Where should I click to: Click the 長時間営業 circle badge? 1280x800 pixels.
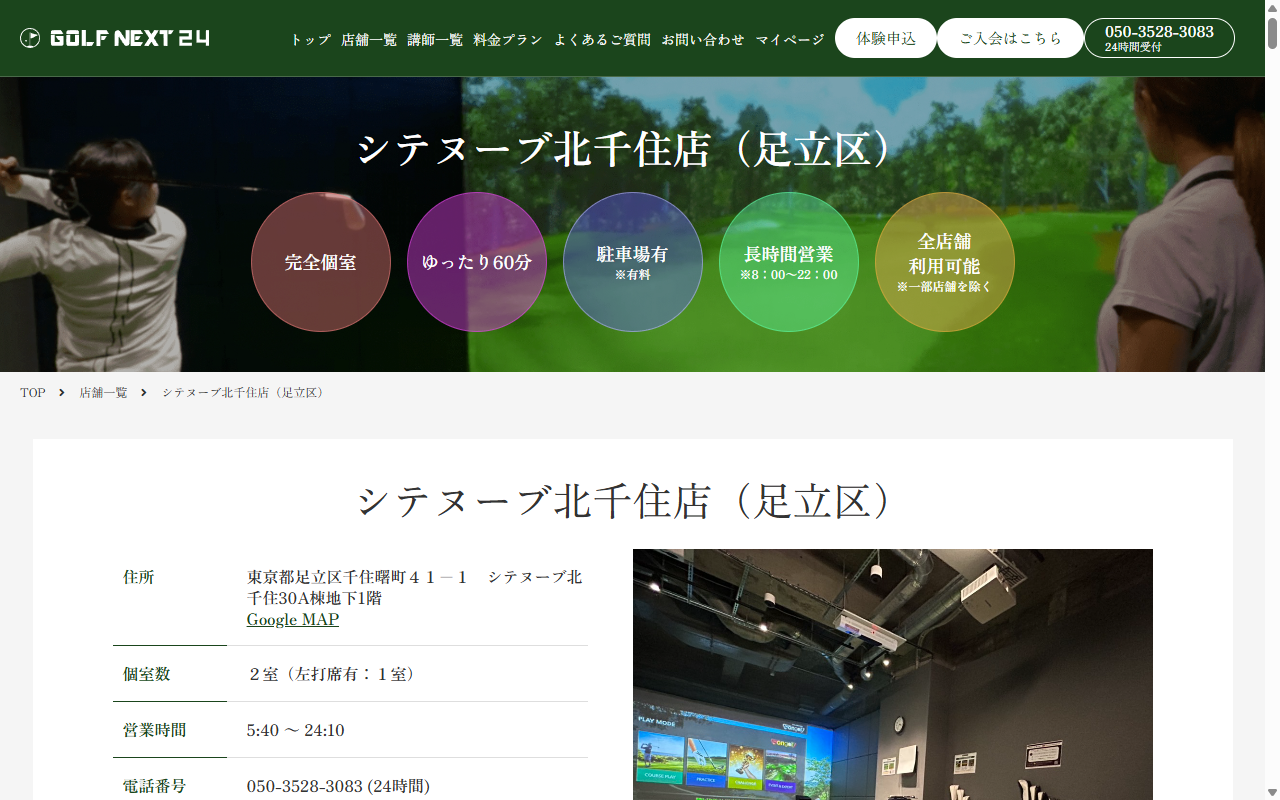click(x=789, y=262)
